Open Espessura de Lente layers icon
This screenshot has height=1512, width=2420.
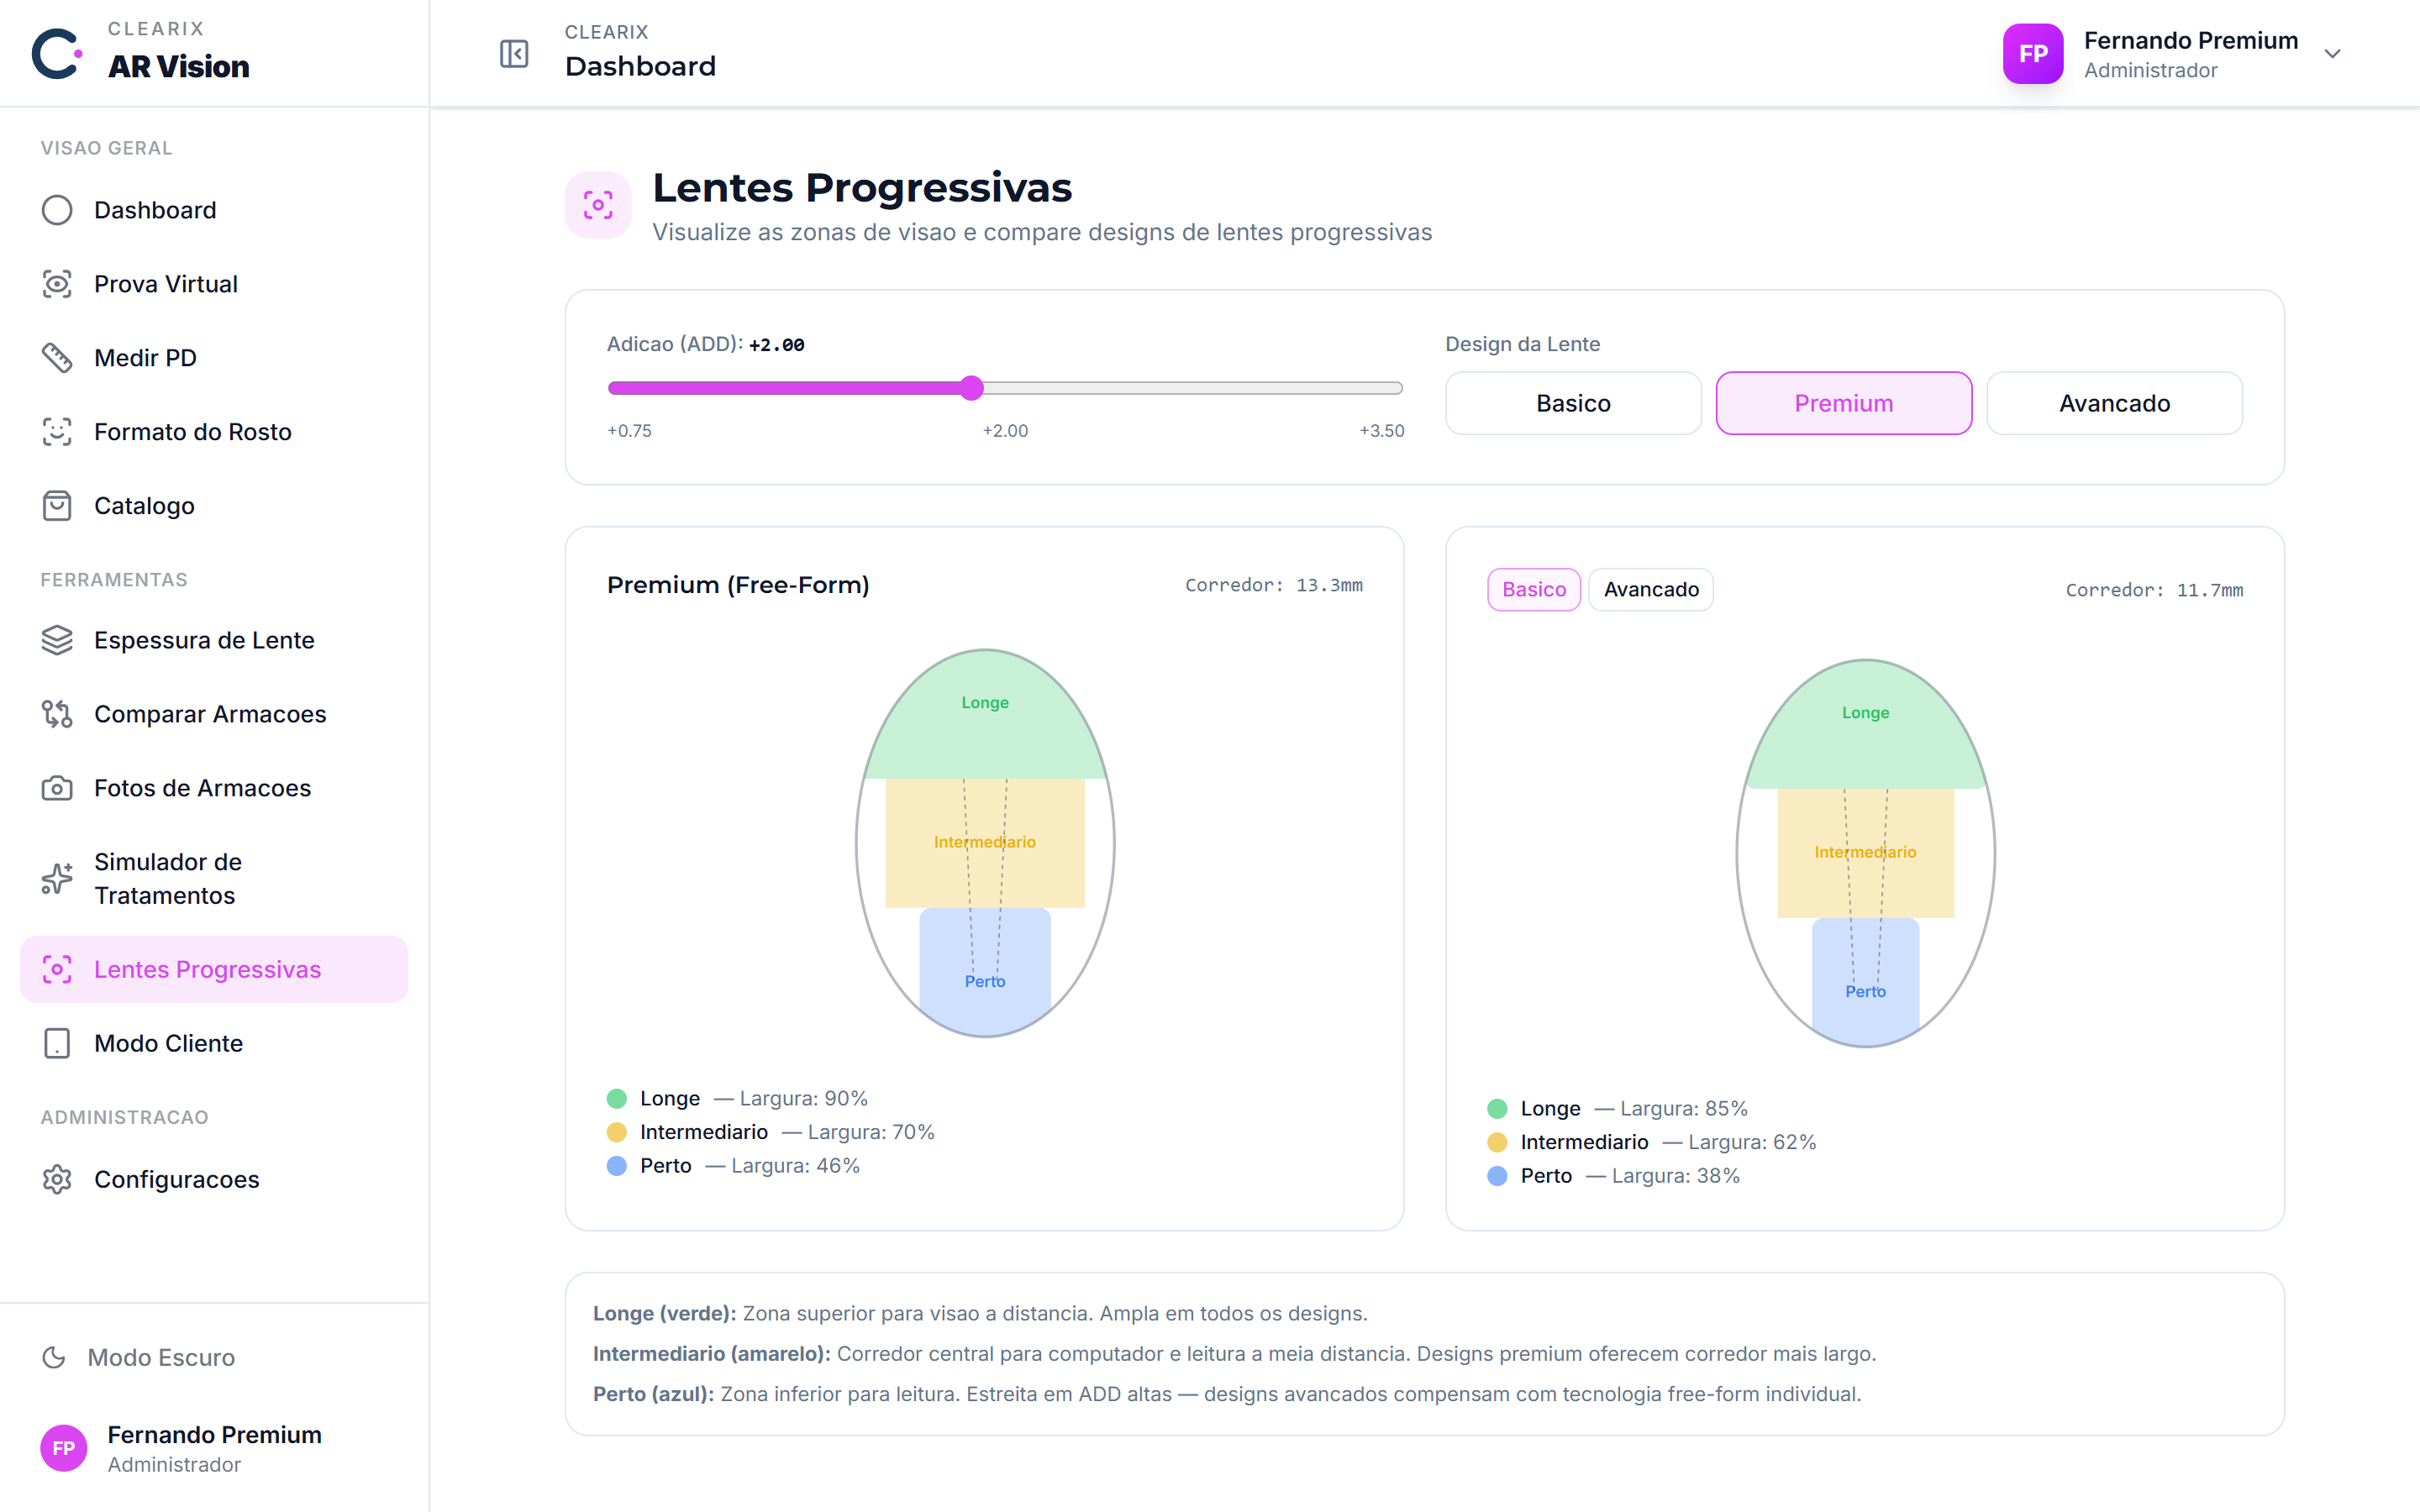pos(57,640)
